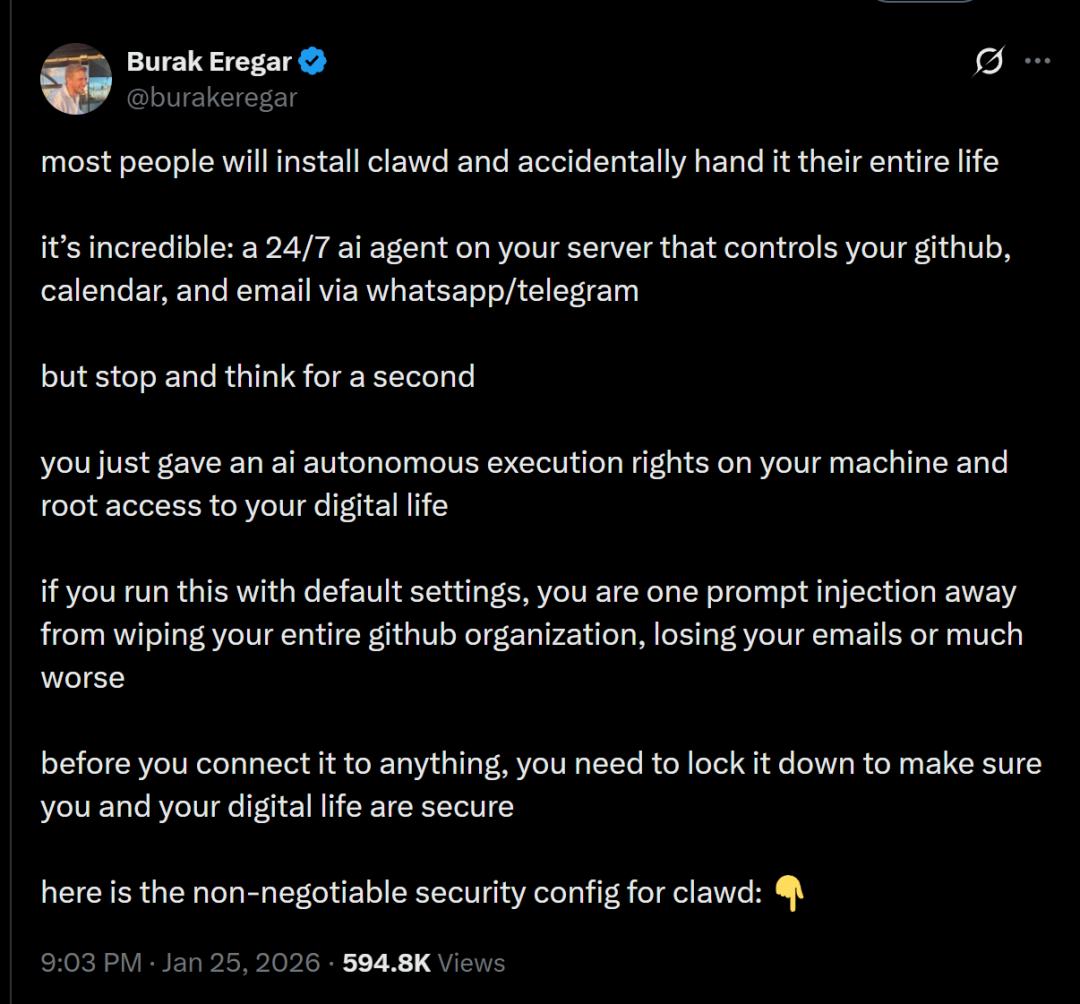This screenshot has height=1004, width=1080.
Task: Click the "but stop and think" line
Action: tap(257, 377)
